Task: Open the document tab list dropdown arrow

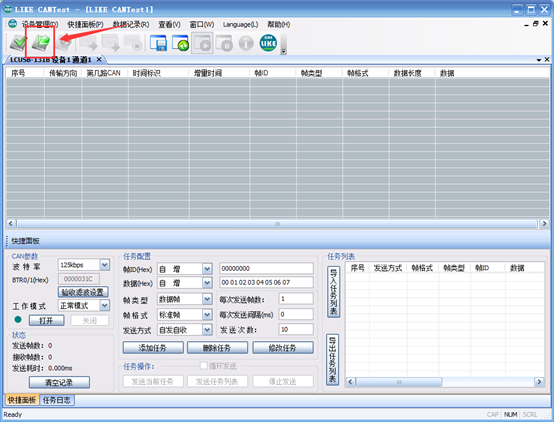Action: (539, 60)
